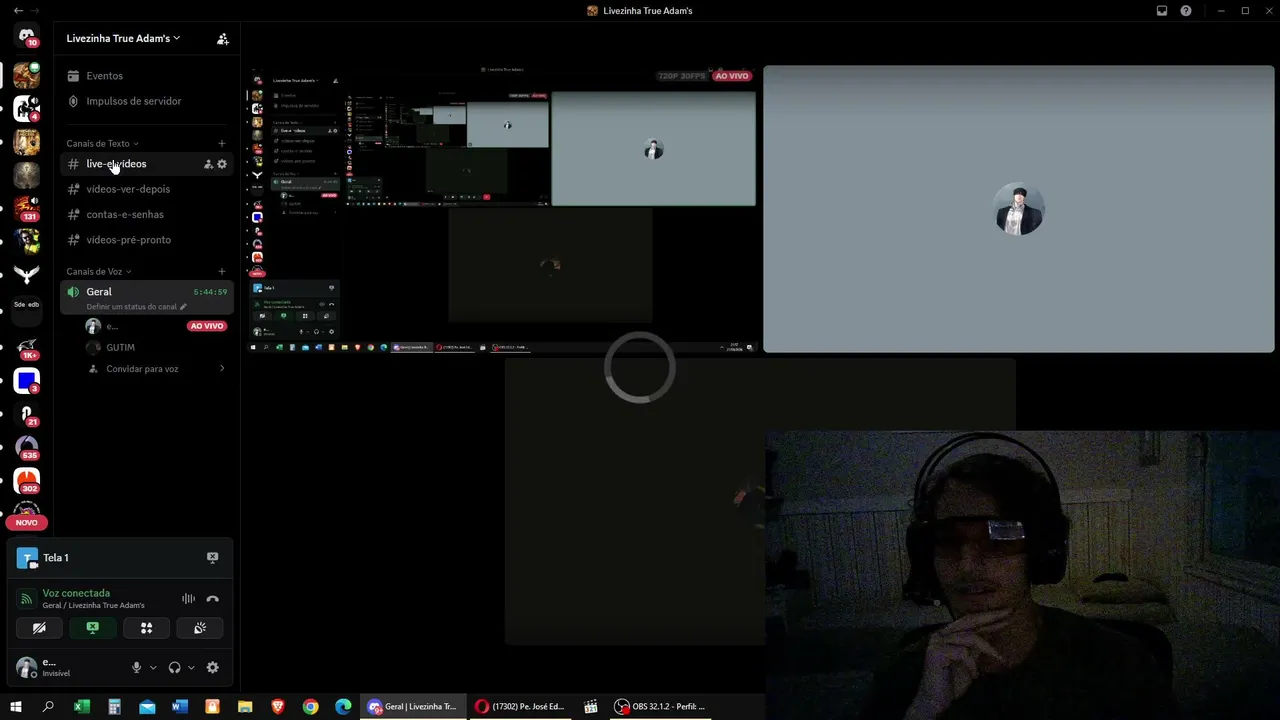1280x720 pixels.
Task: Open the server icon with 1K+ badge
Action: (27, 347)
